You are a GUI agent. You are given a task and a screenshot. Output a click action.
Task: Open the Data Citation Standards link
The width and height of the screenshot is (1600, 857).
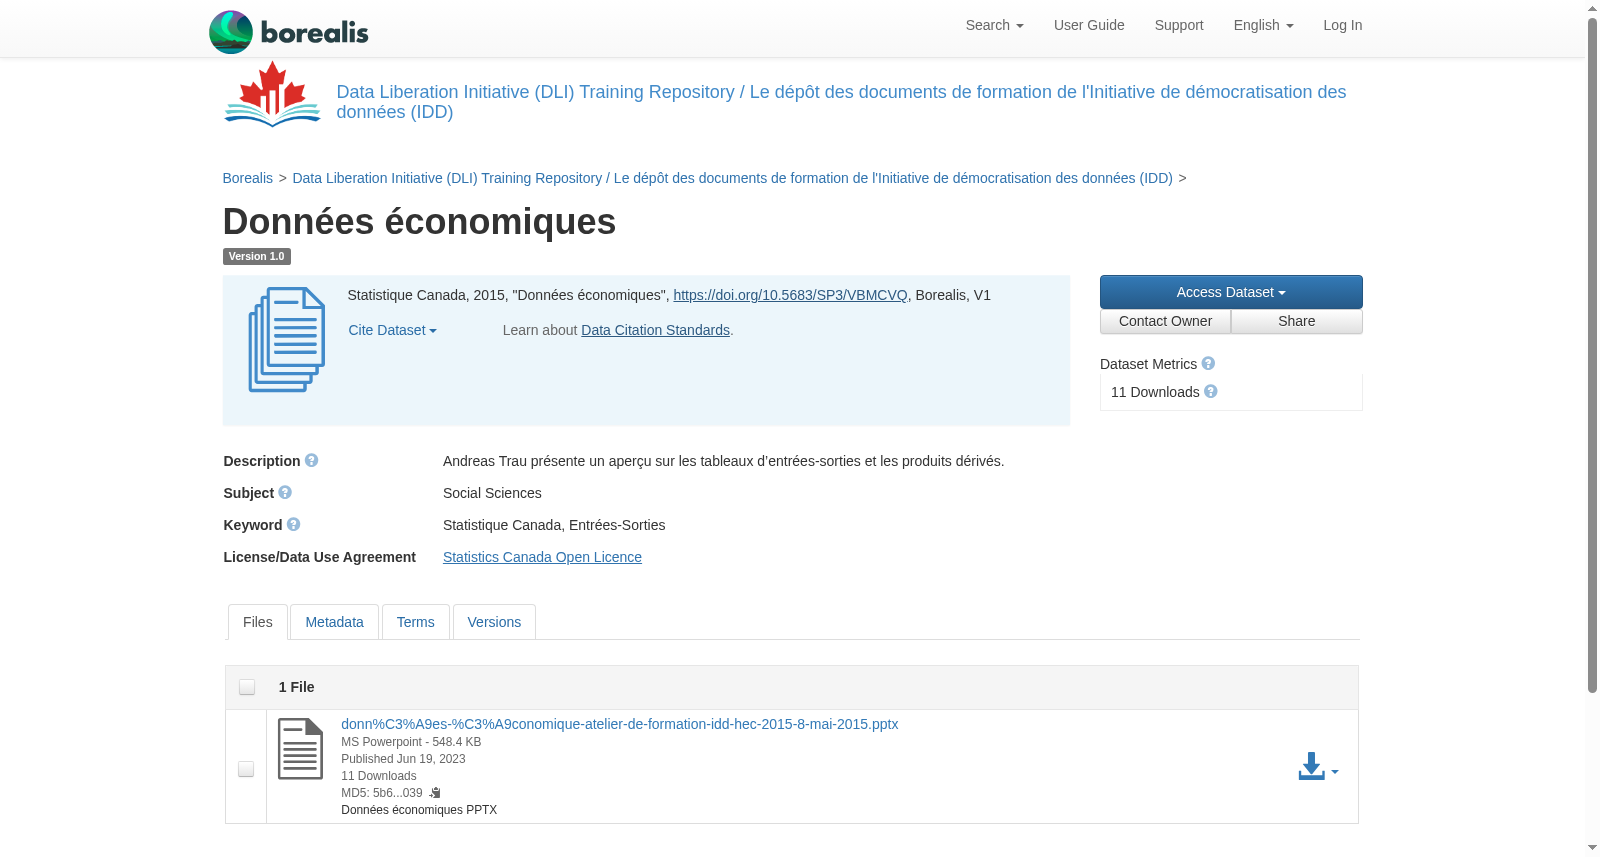click(655, 330)
